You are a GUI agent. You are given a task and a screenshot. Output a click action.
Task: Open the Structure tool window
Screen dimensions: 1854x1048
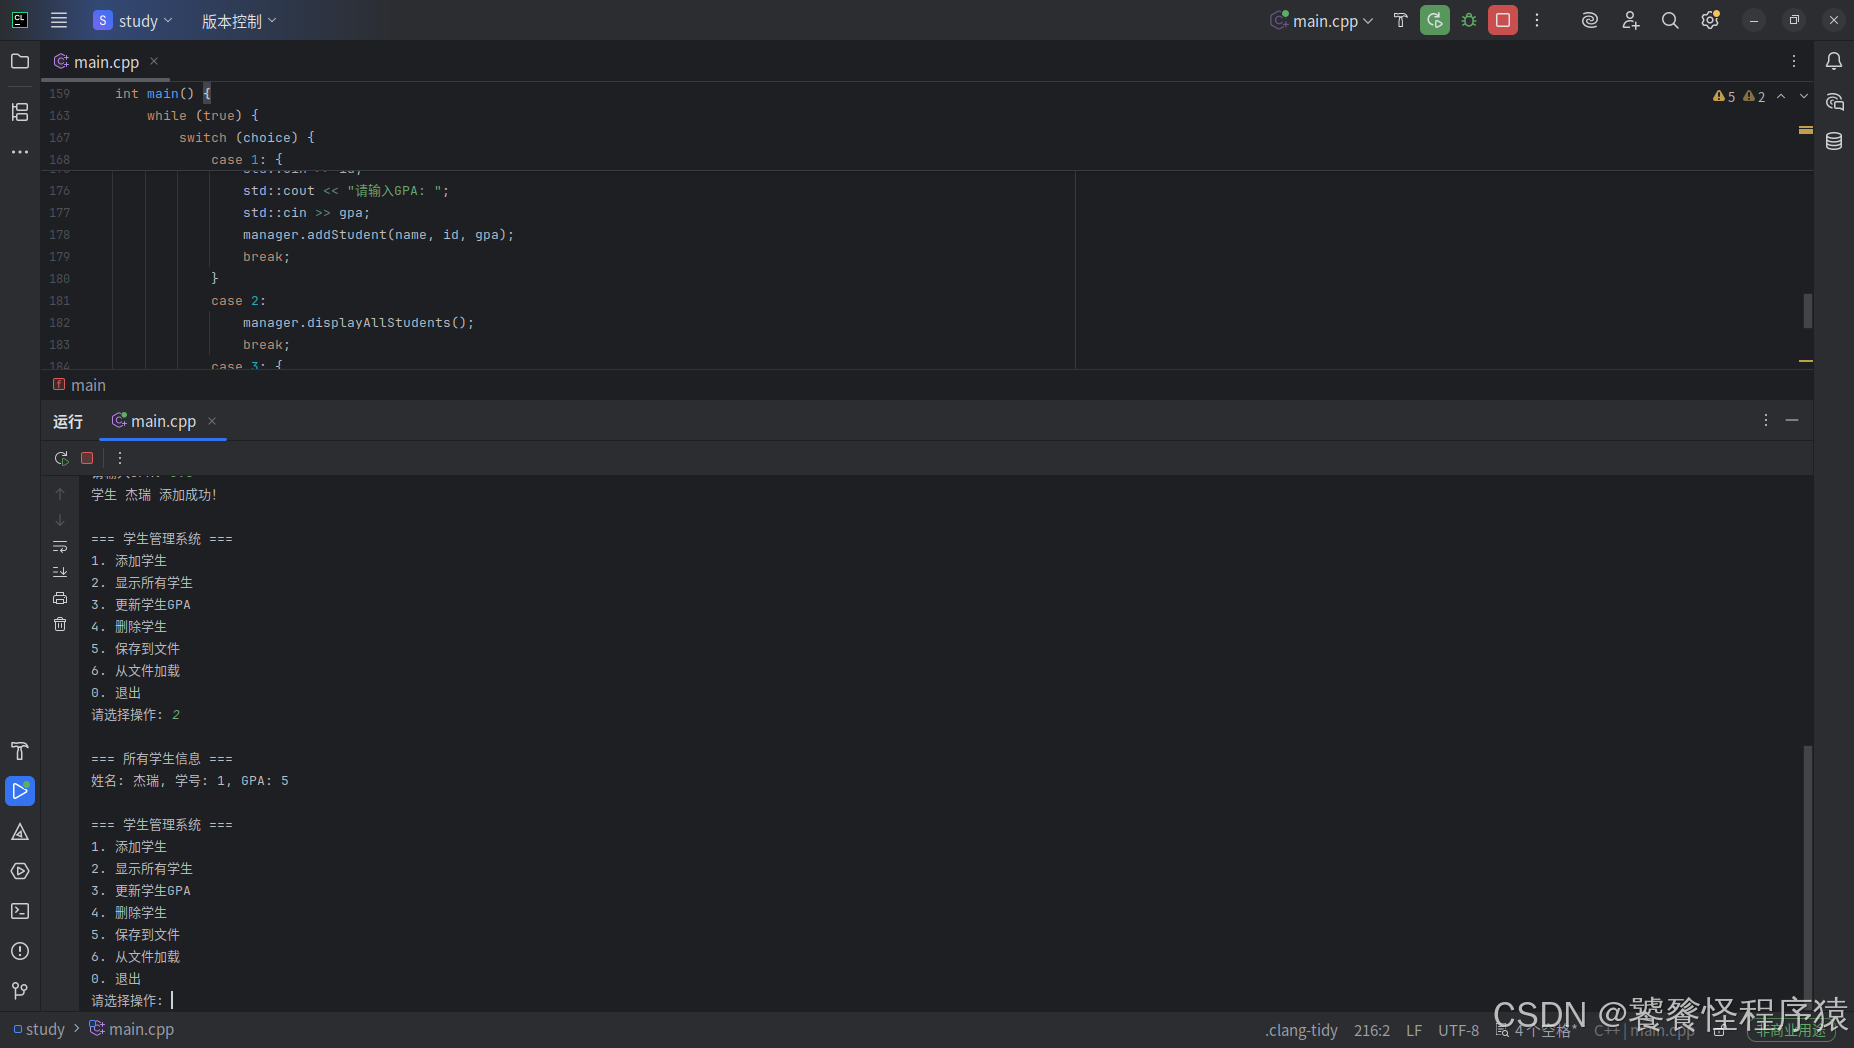20,111
